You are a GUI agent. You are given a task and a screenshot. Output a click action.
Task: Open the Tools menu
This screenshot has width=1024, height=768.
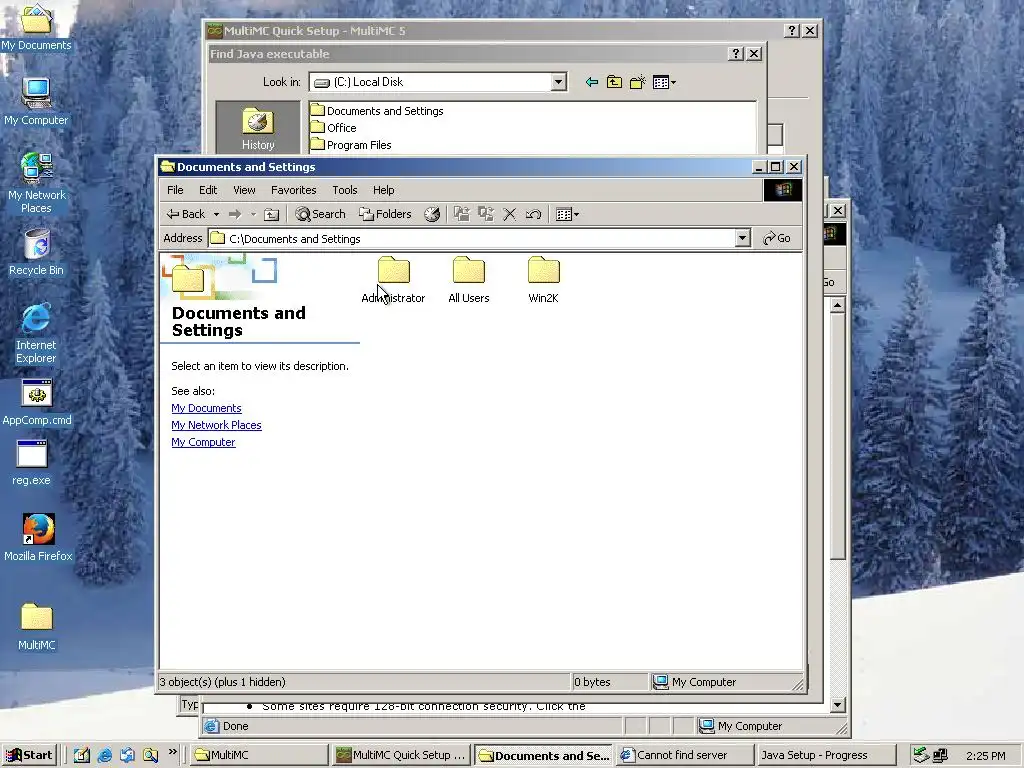[345, 190]
